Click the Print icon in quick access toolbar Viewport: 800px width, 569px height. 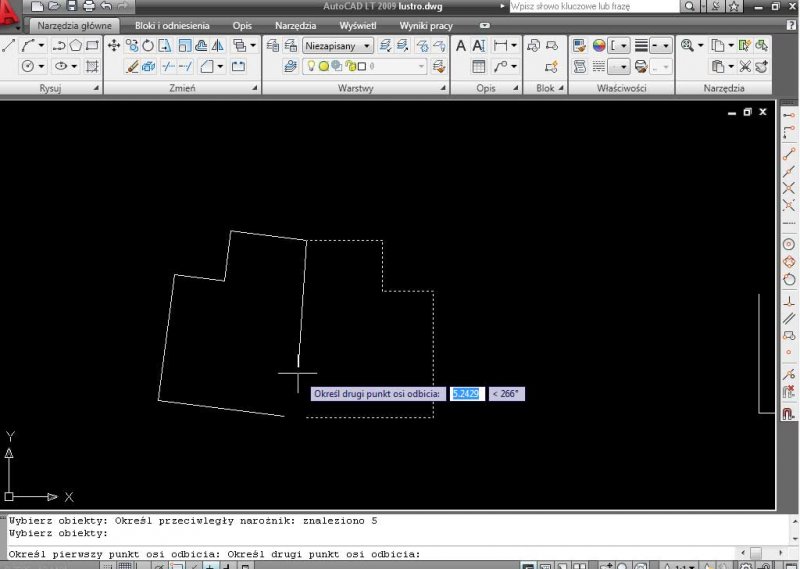point(88,7)
